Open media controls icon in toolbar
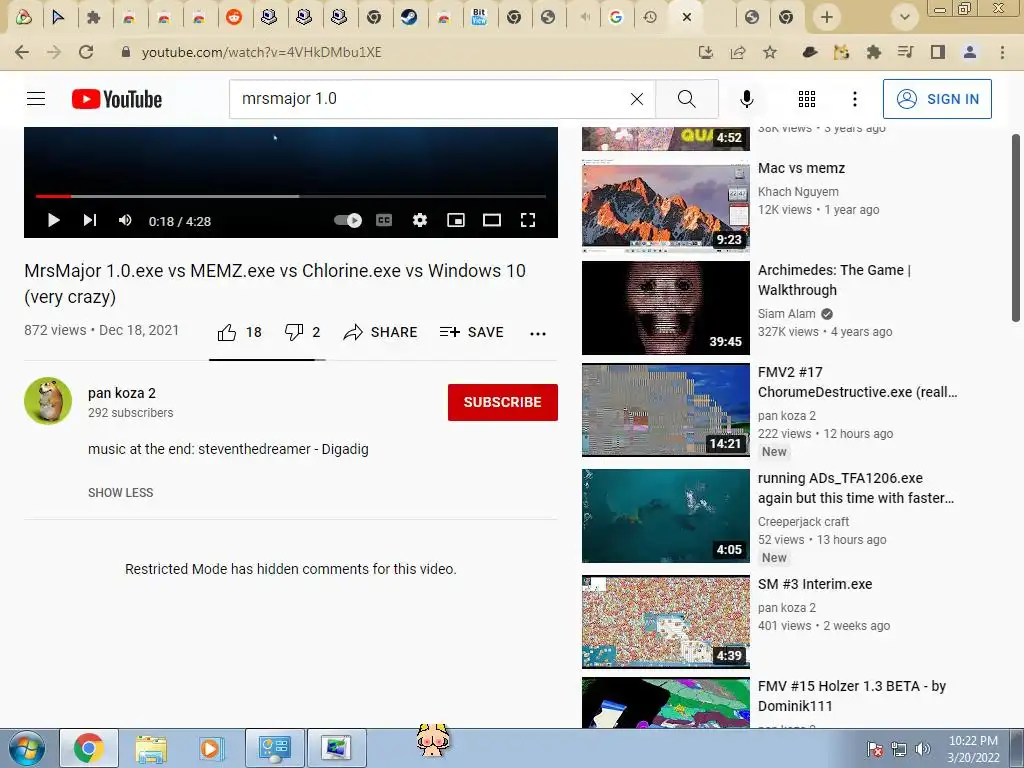The image size is (1024, 768). (x=906, y=52)
